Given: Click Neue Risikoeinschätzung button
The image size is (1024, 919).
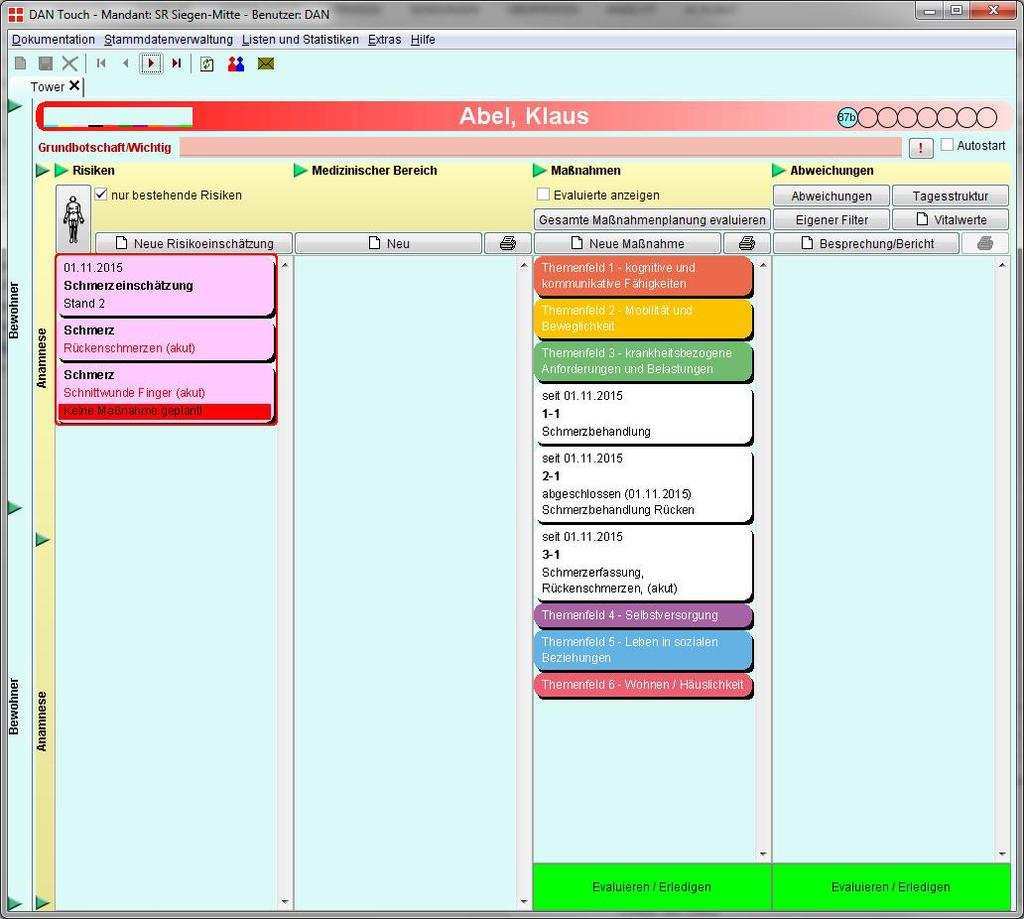Looking at the screenshot, I should [194, 243].
